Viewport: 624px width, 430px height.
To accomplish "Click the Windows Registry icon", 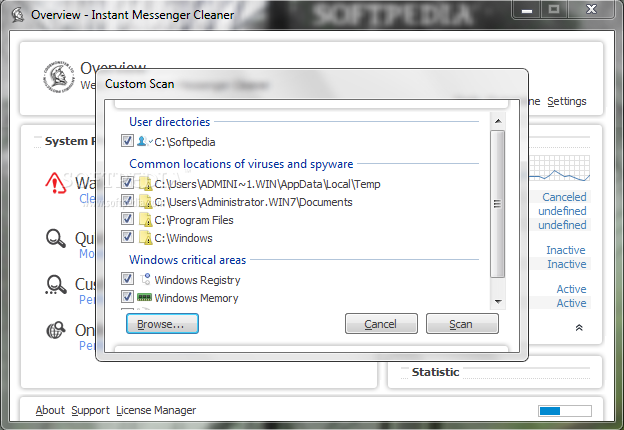I will pyautogui.click(x=145, y=279).
